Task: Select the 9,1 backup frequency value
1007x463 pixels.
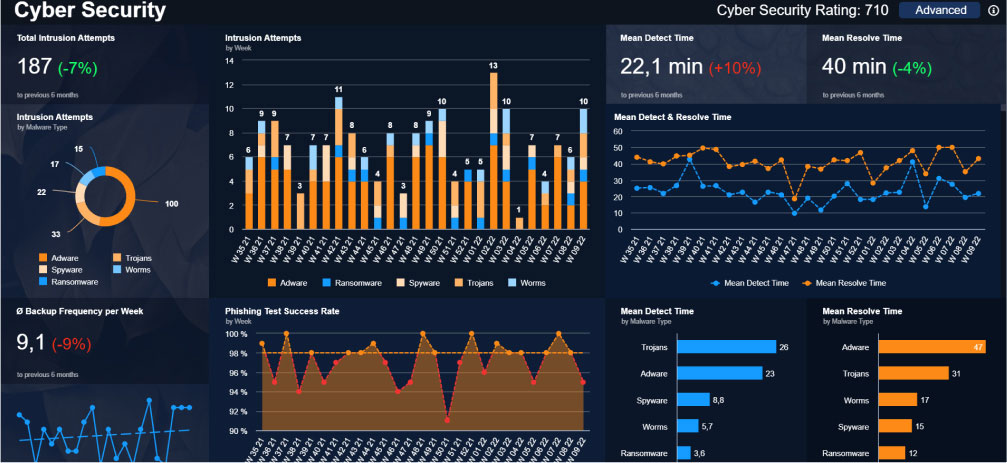Action: coord(31,343)
